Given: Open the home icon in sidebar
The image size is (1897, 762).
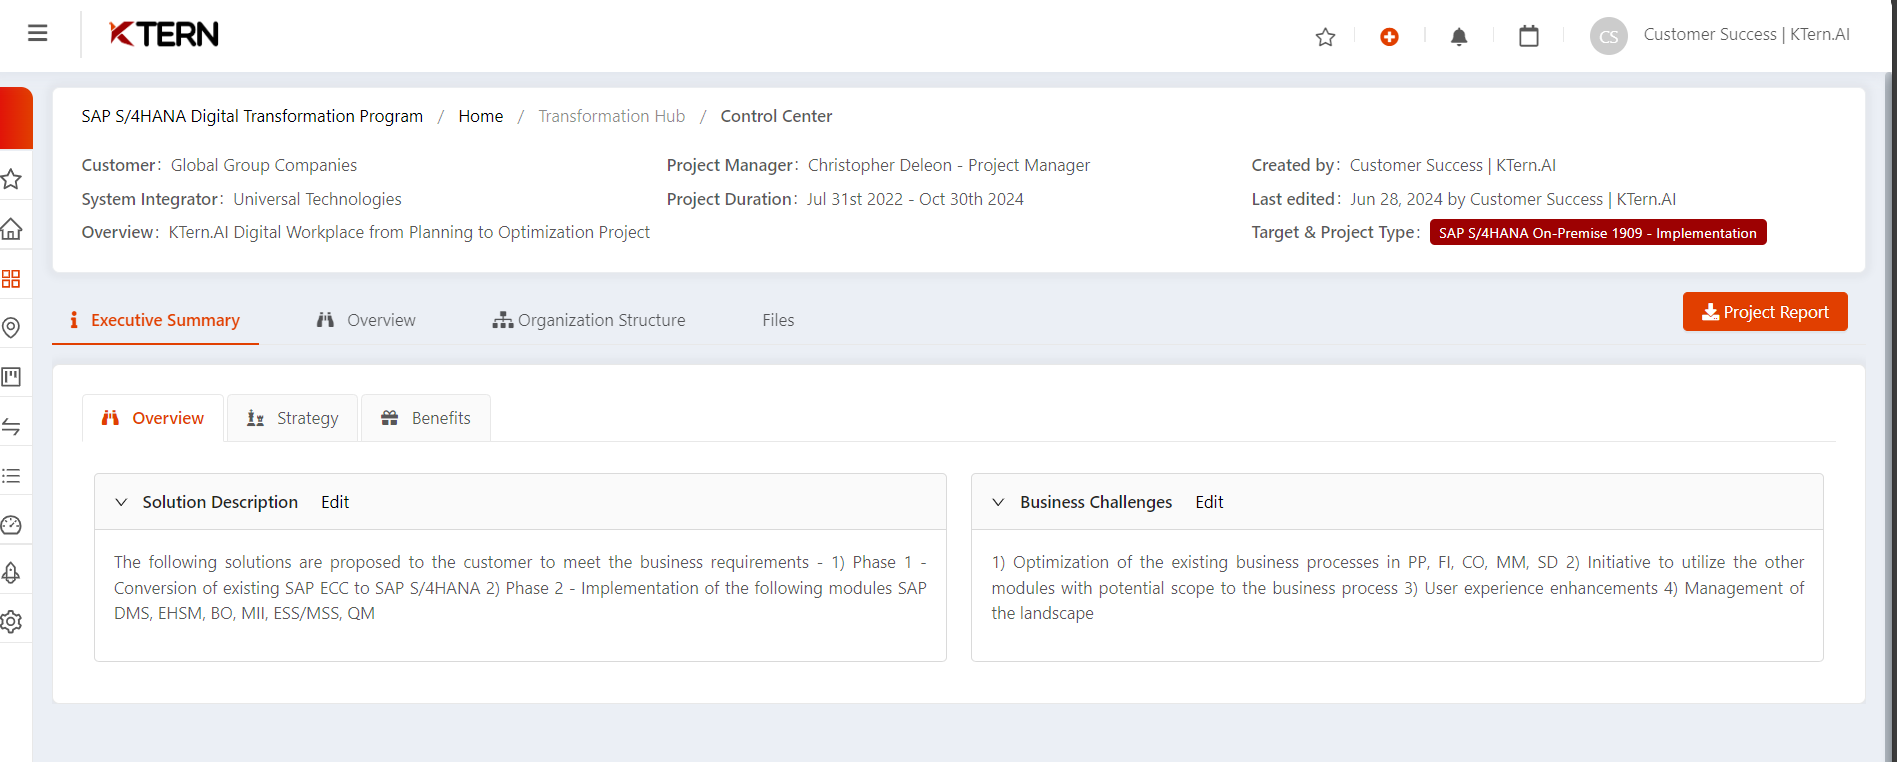Looking at the screenshot, I should pos(11,229).
